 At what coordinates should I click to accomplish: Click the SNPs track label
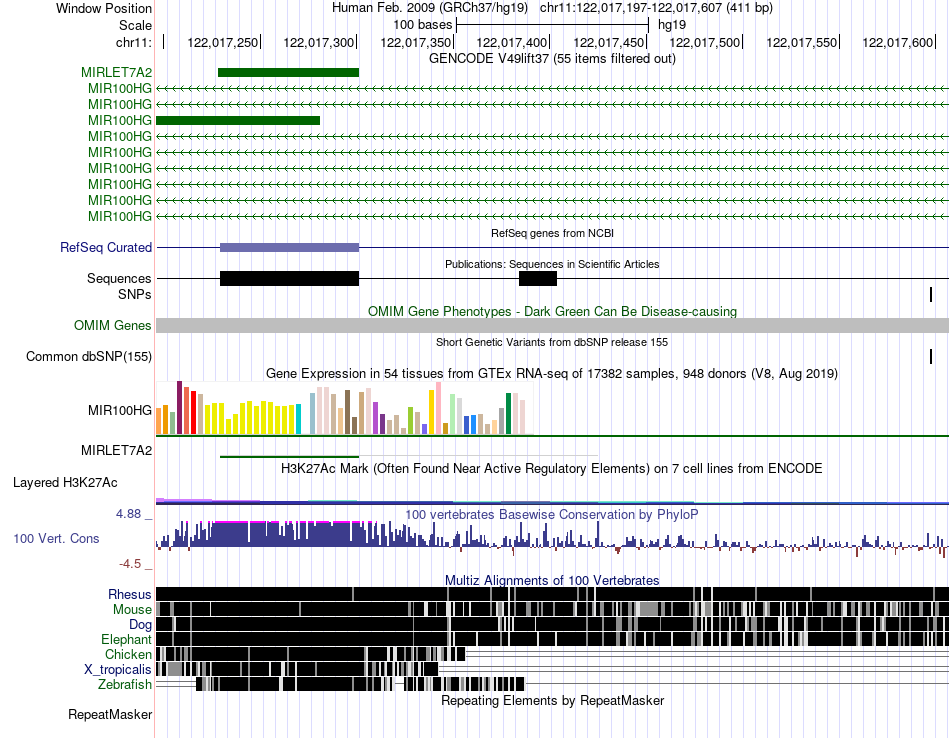pyautogui.click(x=135, y=294)
